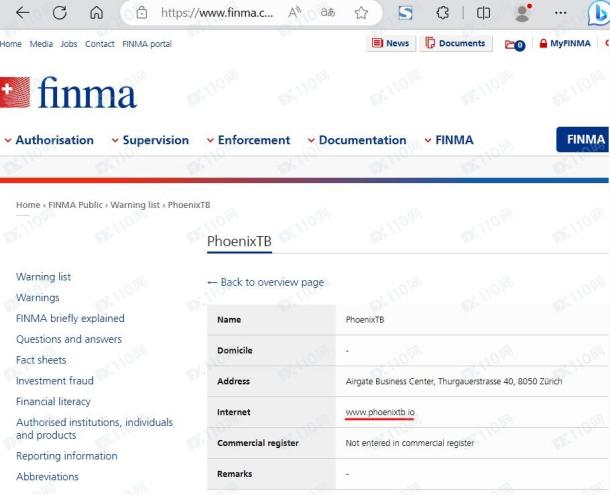Go to the browser home page icon
The image size is (610, 495).
click(x=97, y=14)
